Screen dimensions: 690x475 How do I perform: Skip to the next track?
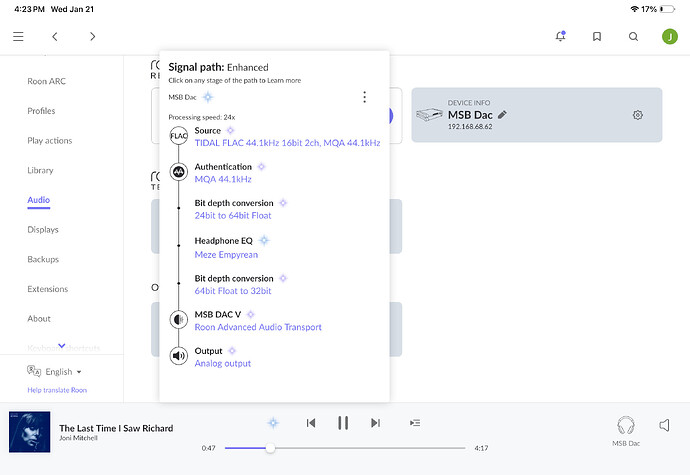pos(375,423)
